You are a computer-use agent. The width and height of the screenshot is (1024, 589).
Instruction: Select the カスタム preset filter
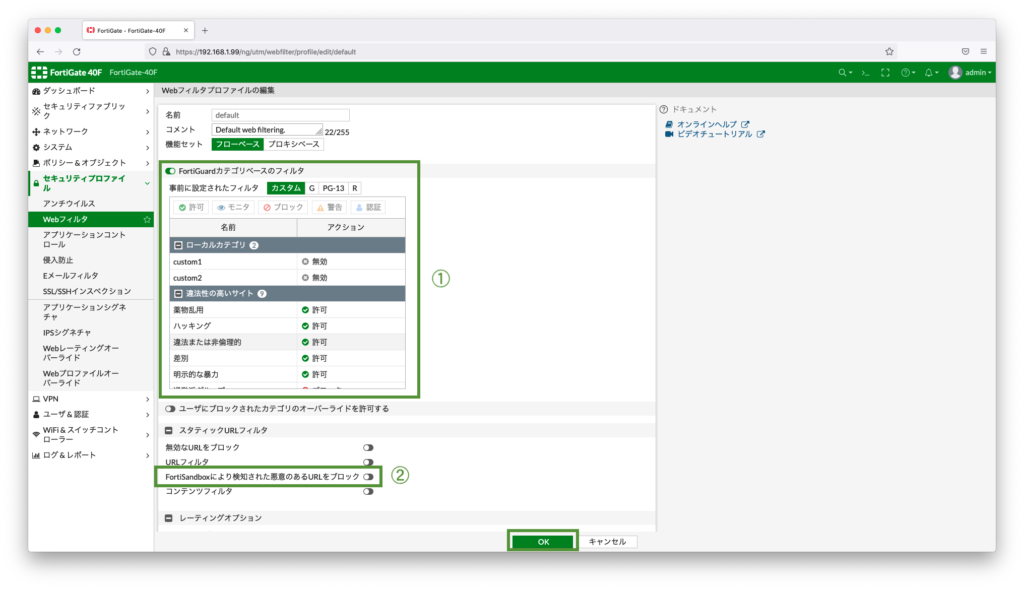pos(286,188)
